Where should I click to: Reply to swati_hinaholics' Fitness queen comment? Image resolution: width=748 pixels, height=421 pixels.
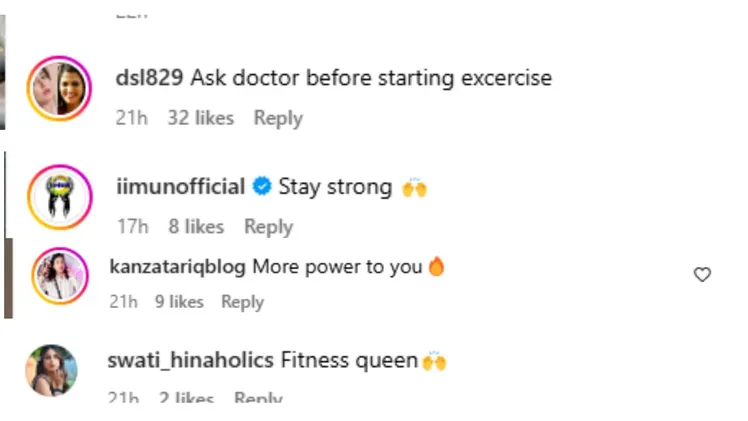(258, 399)
